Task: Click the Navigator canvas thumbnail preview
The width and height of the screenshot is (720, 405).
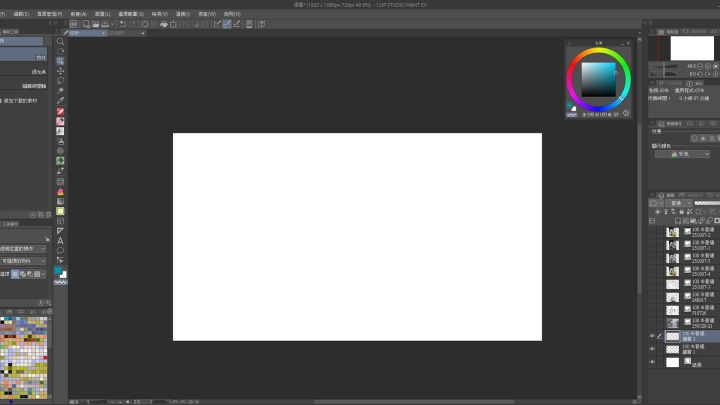Action: [x=691, y=47]
